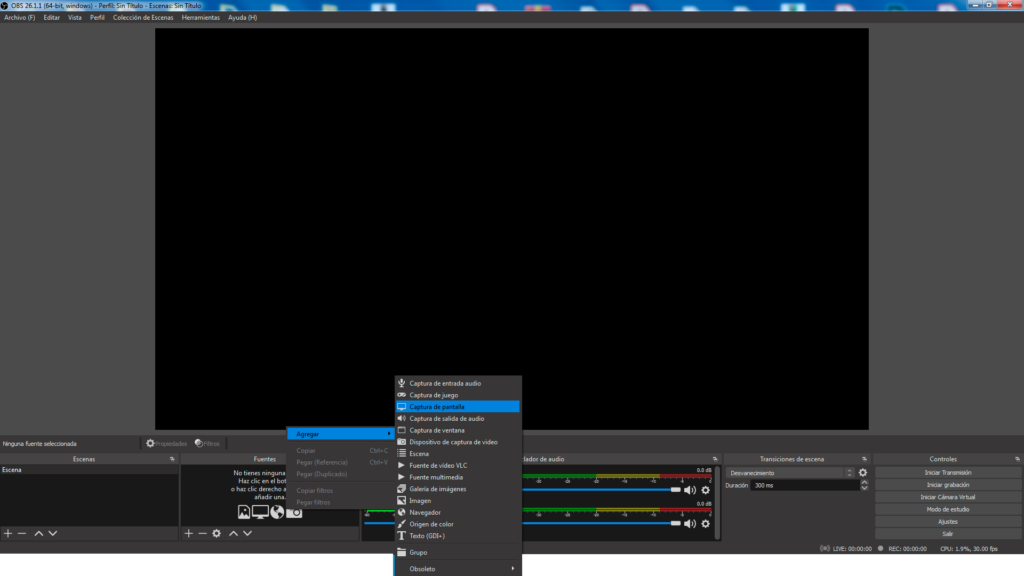Choose Fuente multimedia source
This screenshot has height=576, width=1024.
point(457,477)
